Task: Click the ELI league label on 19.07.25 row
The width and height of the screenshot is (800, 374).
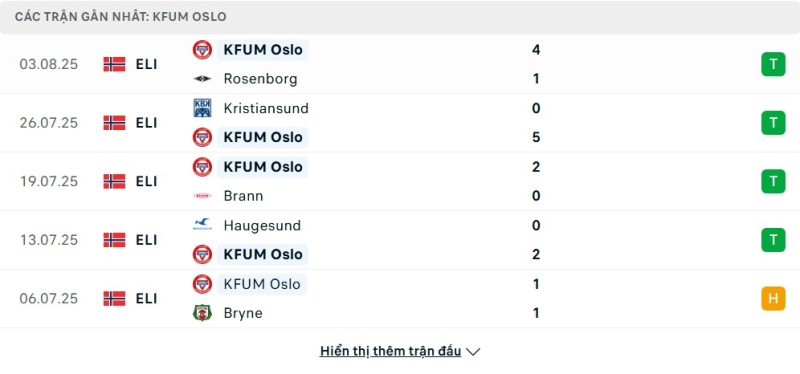Action: (146, 182)
